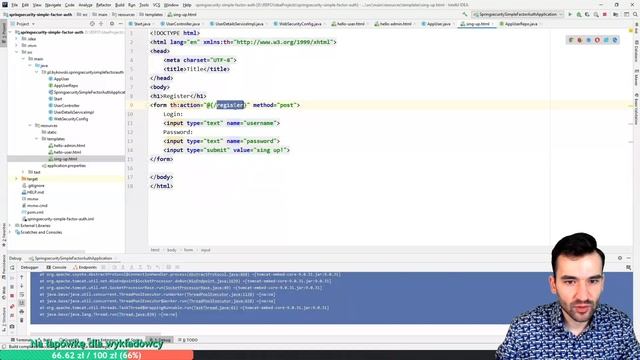Image resolution: width=640 pixels, height=360 pixels.
Task: Switch to AppUserRepo.java tab
Action: tap(518, 24)
